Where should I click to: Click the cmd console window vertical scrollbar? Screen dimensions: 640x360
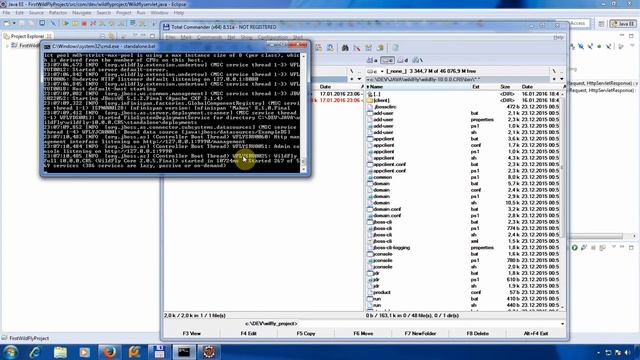(303, 112)
